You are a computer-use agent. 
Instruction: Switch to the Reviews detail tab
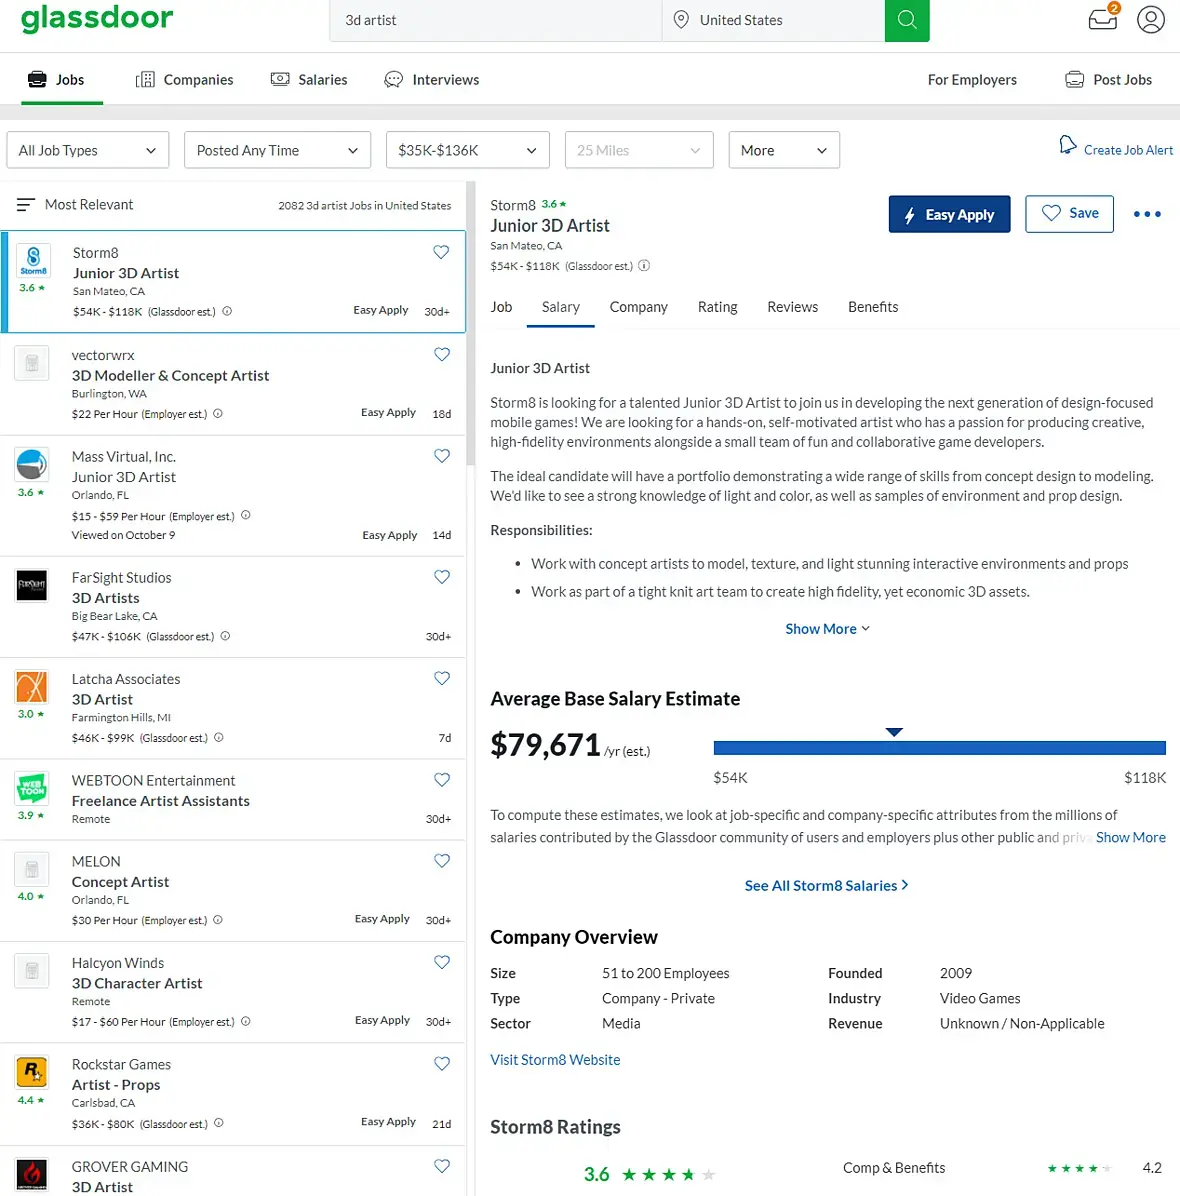(793, 307)
